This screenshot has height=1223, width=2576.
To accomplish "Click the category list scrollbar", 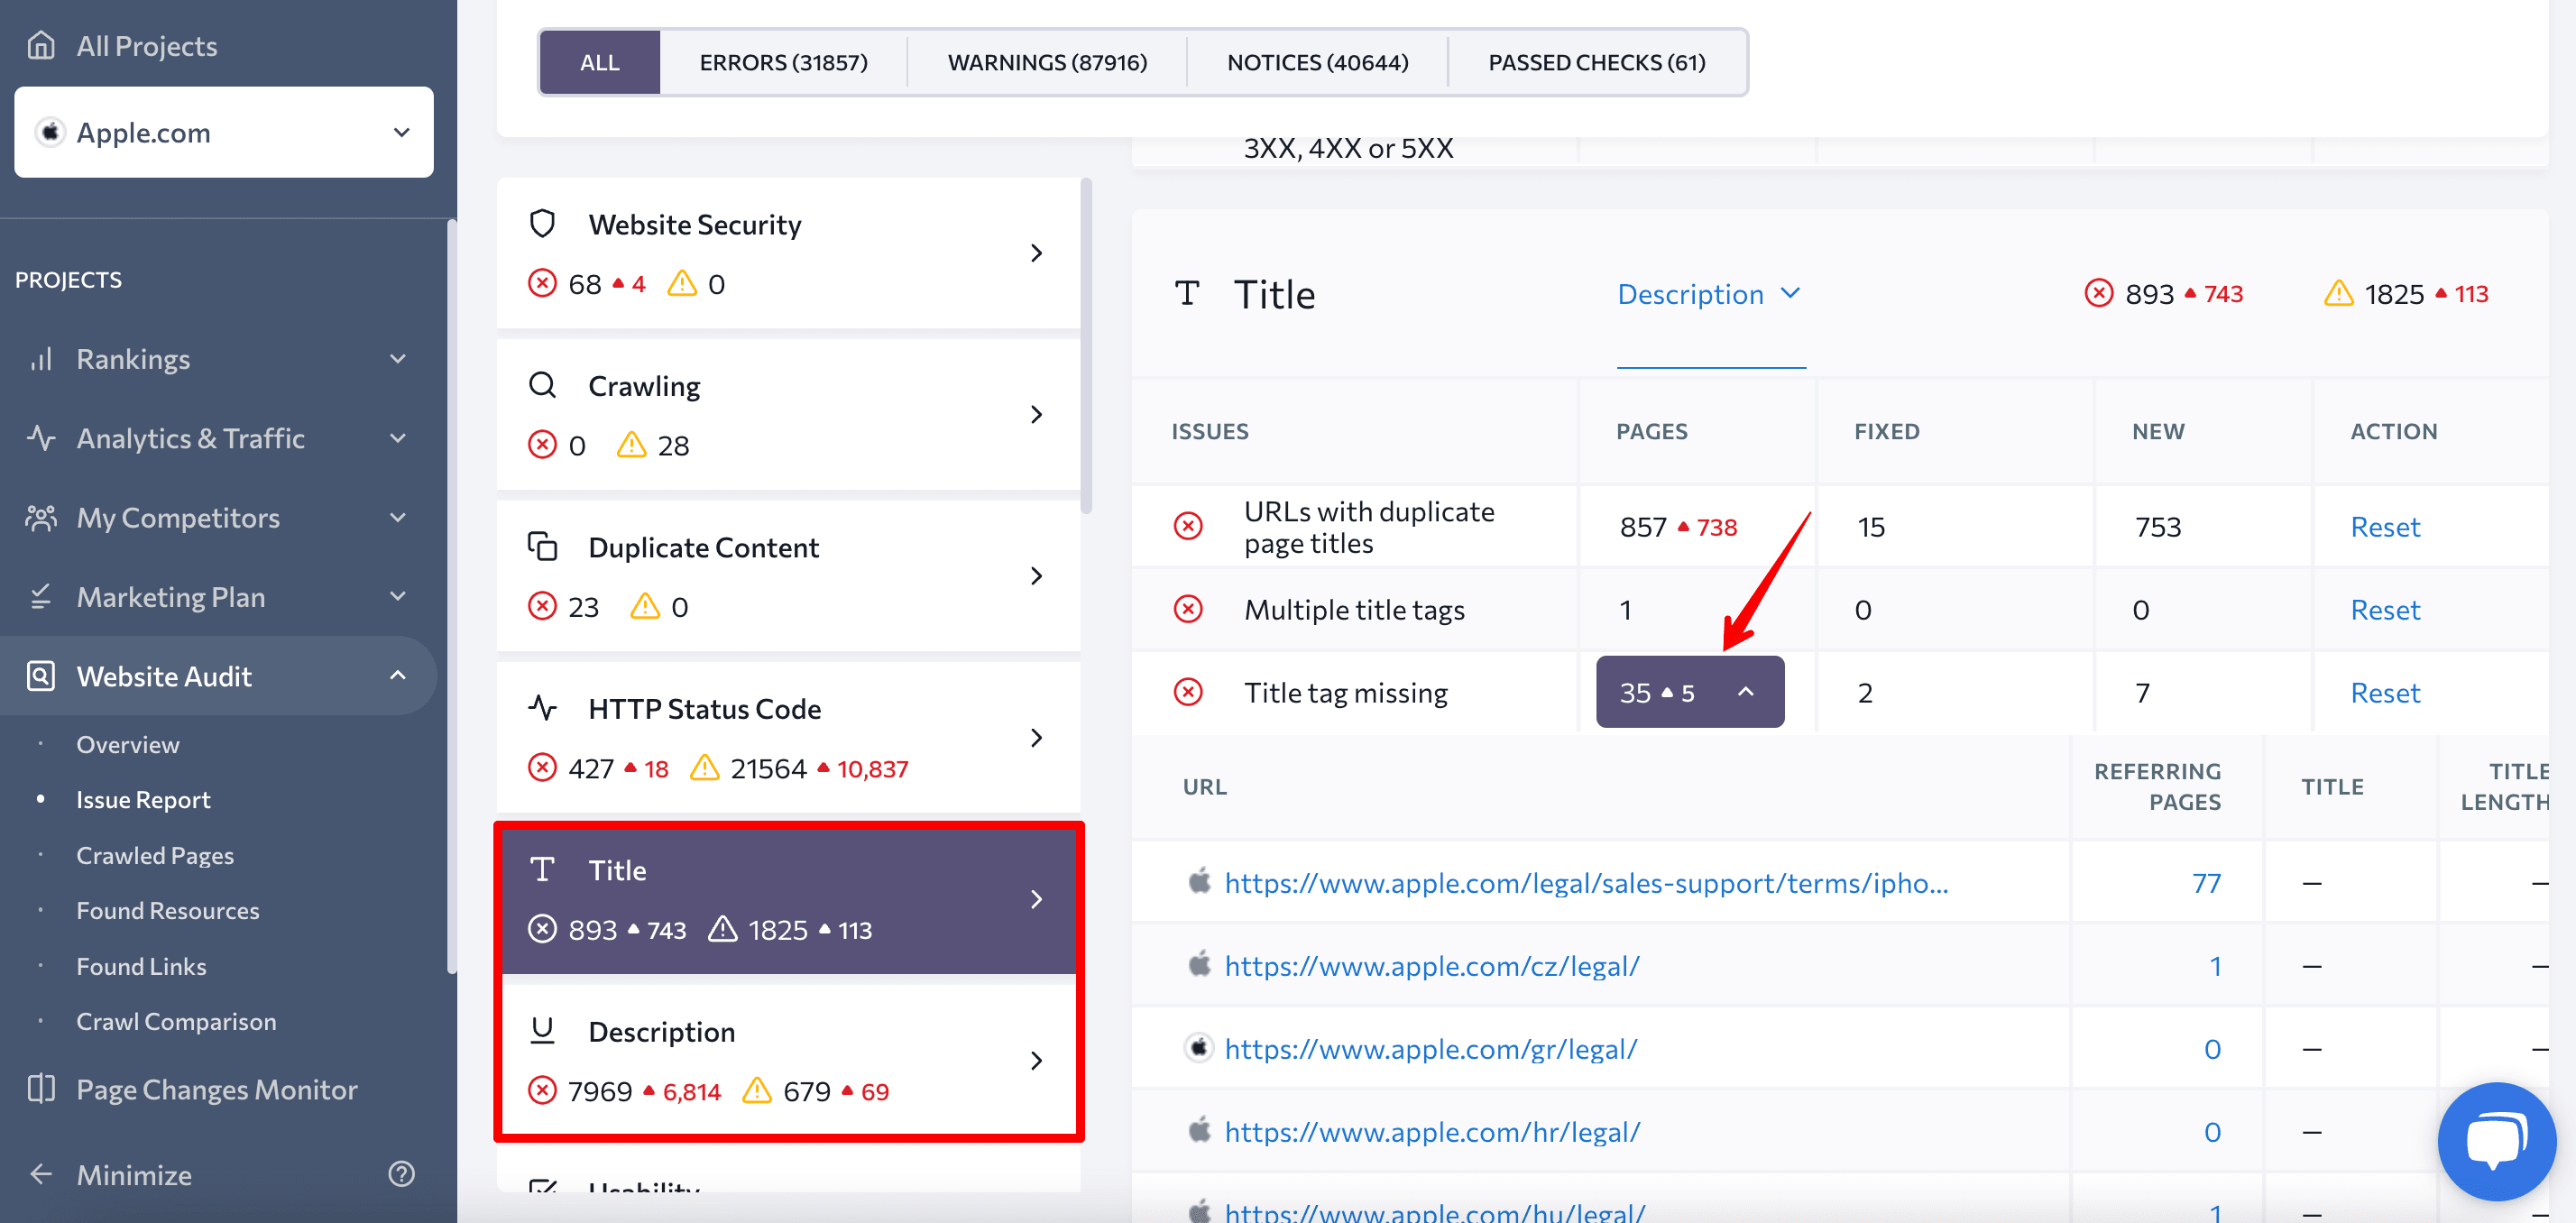I will [1086, 345].
